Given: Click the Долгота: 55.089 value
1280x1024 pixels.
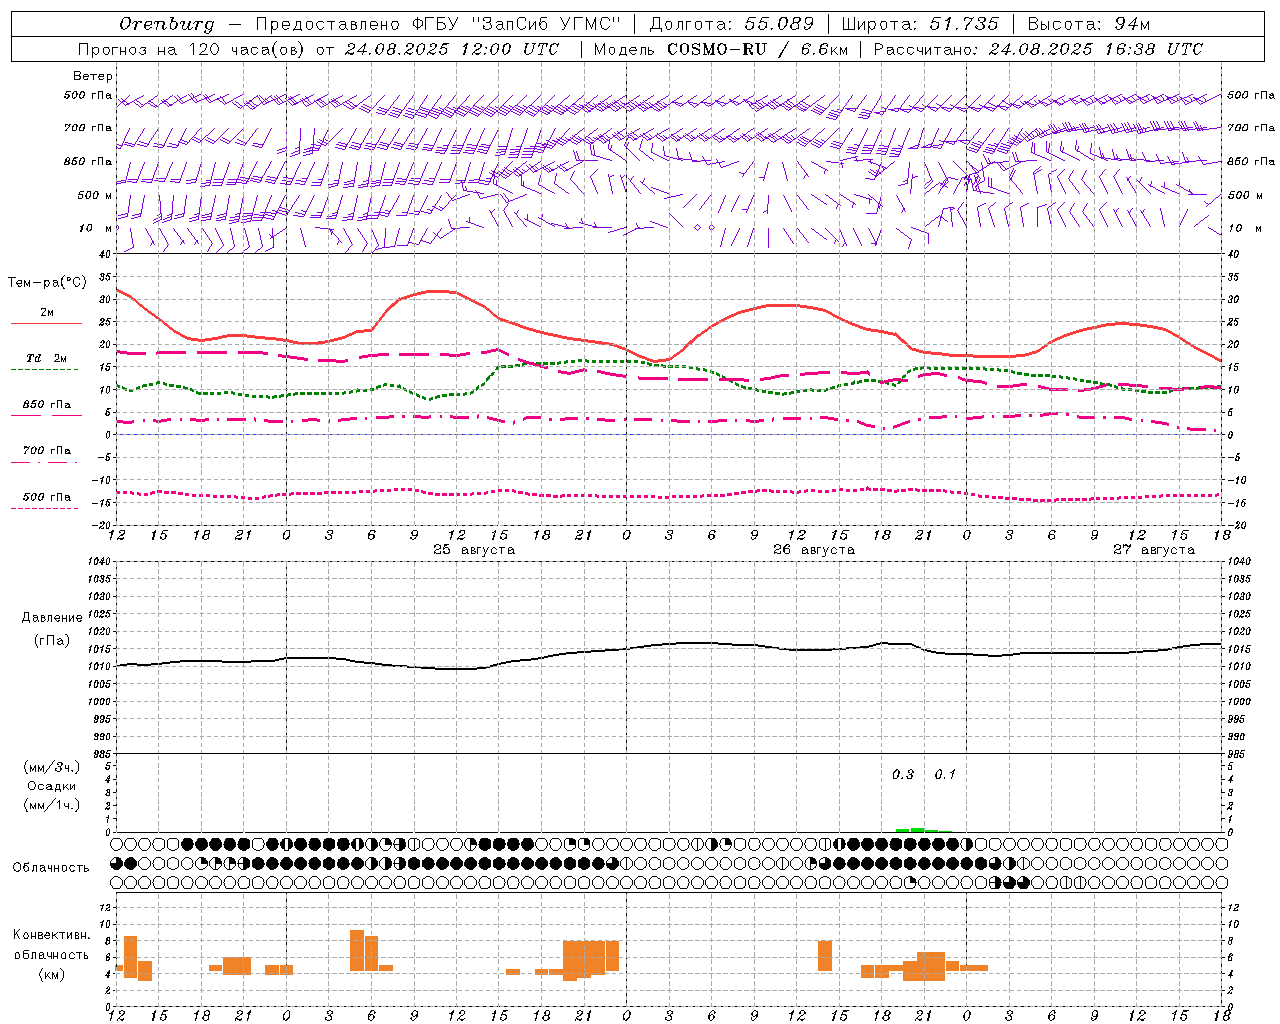Looking at the screenshot, I should 732,24.
